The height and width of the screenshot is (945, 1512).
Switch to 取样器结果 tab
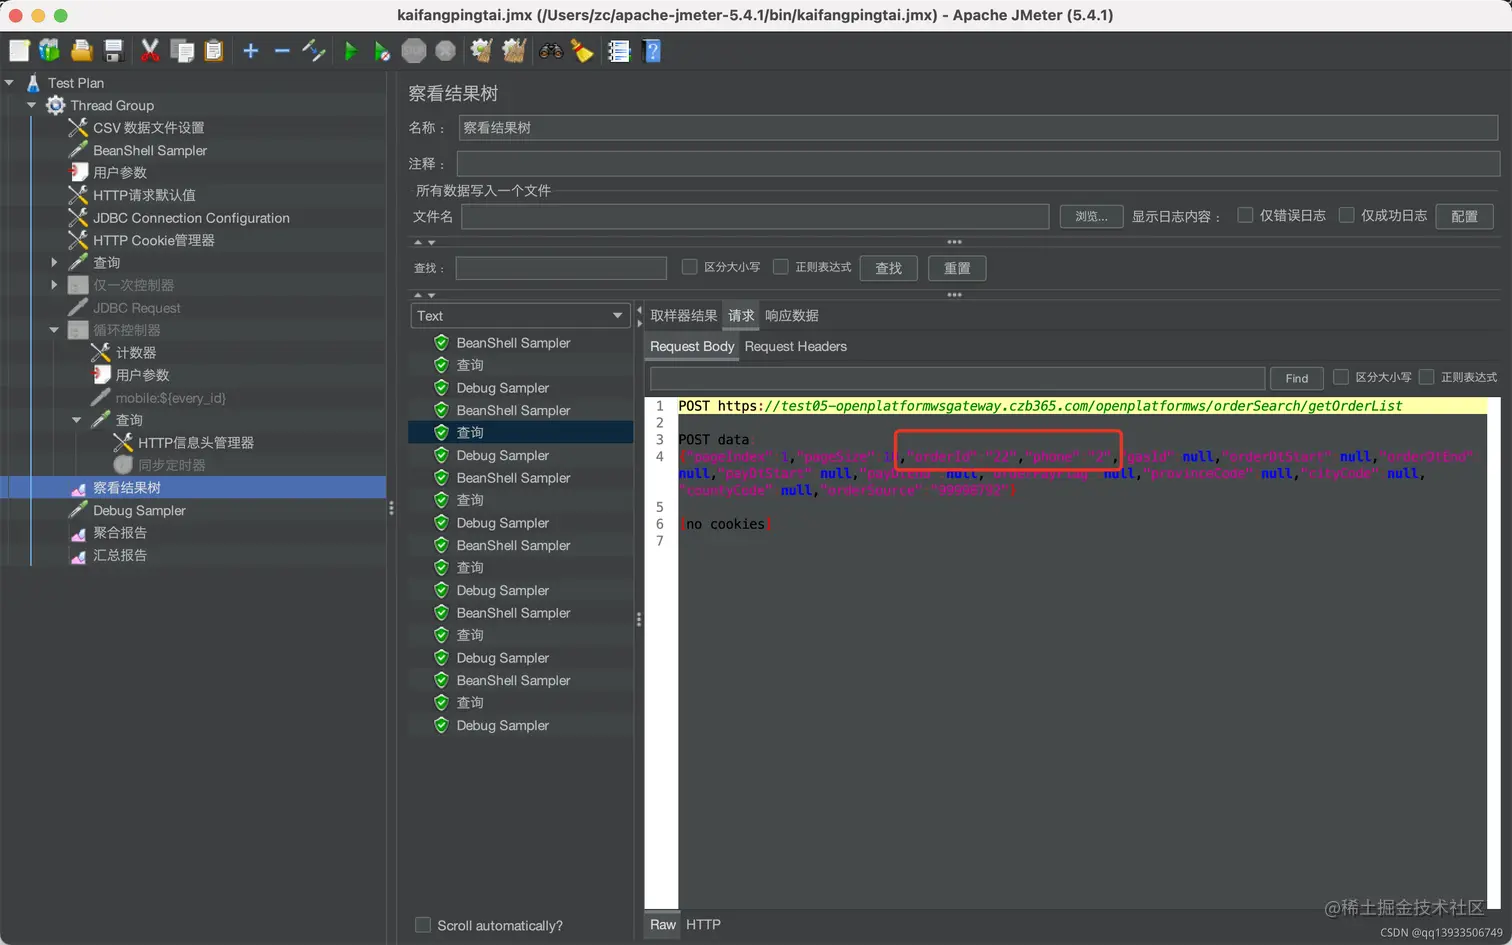click(684, 316)
